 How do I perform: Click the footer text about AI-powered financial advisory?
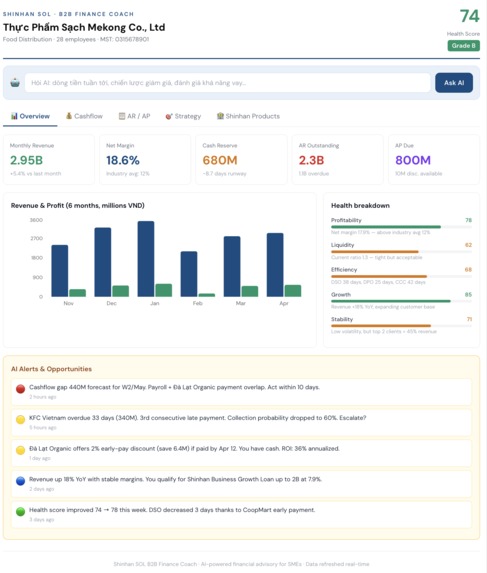[241, 564]
